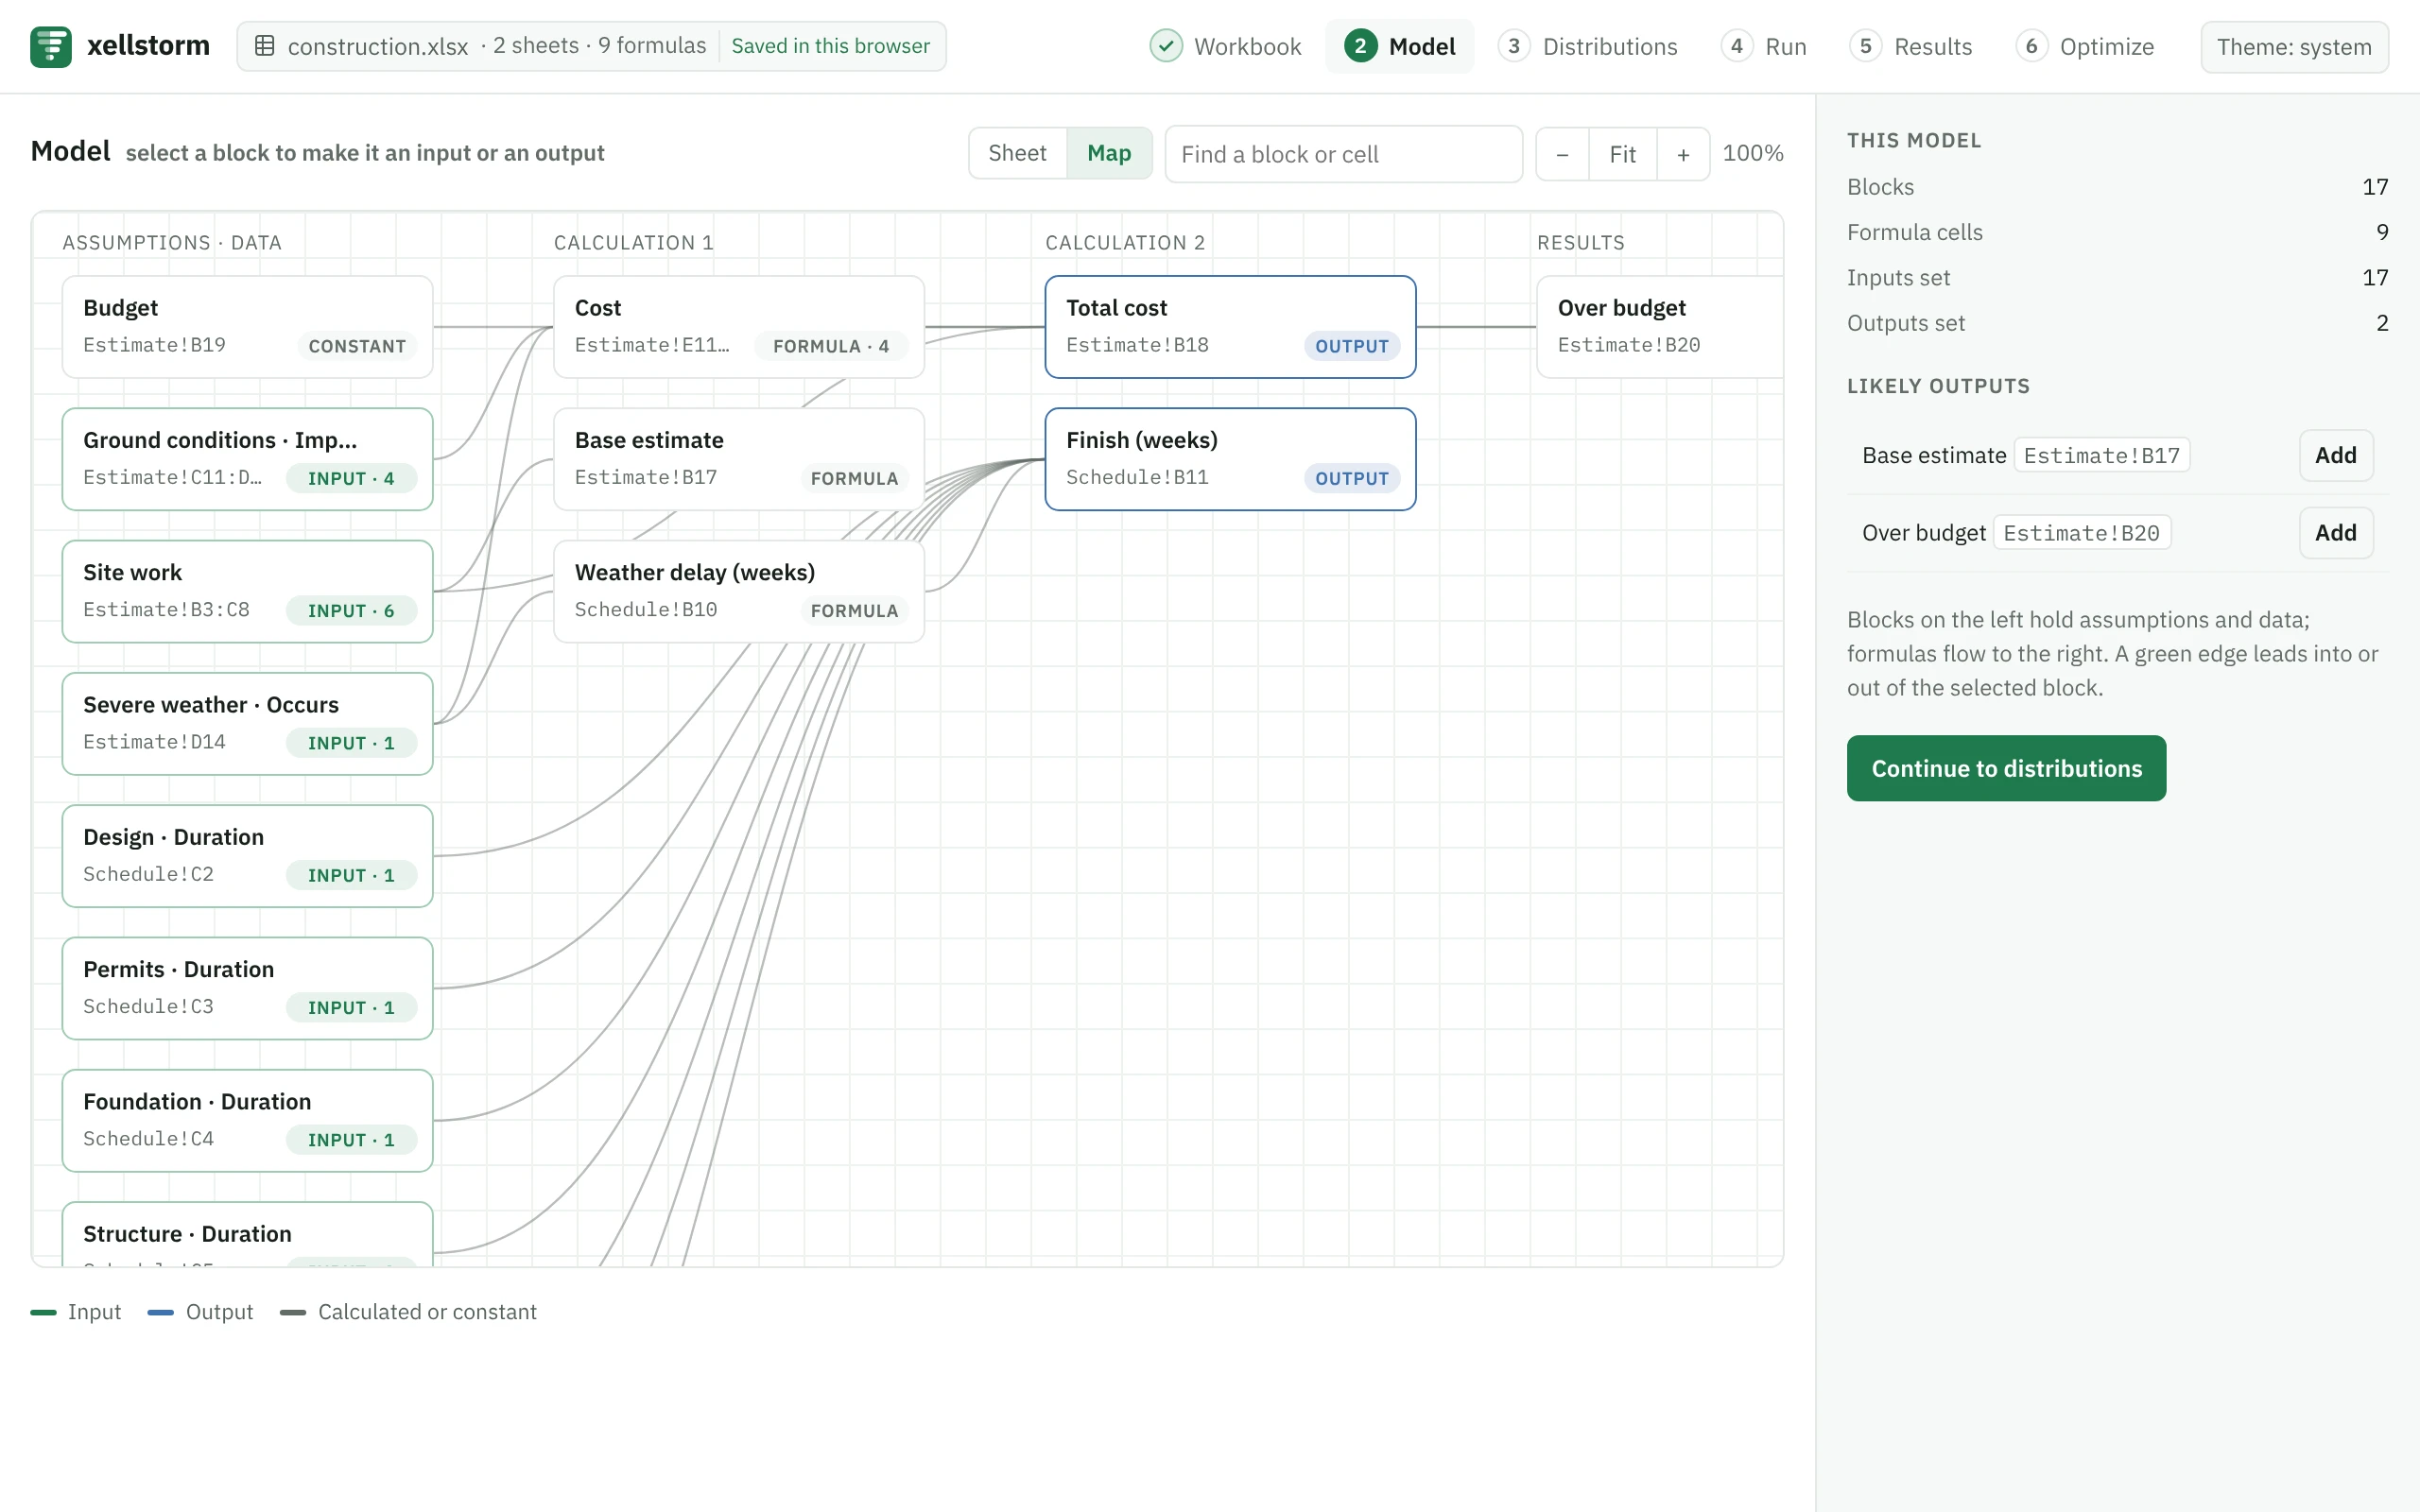The height and width of the screenshot is (1512, 2420).
Task: Select the Site work block
Action: [247, 591]
